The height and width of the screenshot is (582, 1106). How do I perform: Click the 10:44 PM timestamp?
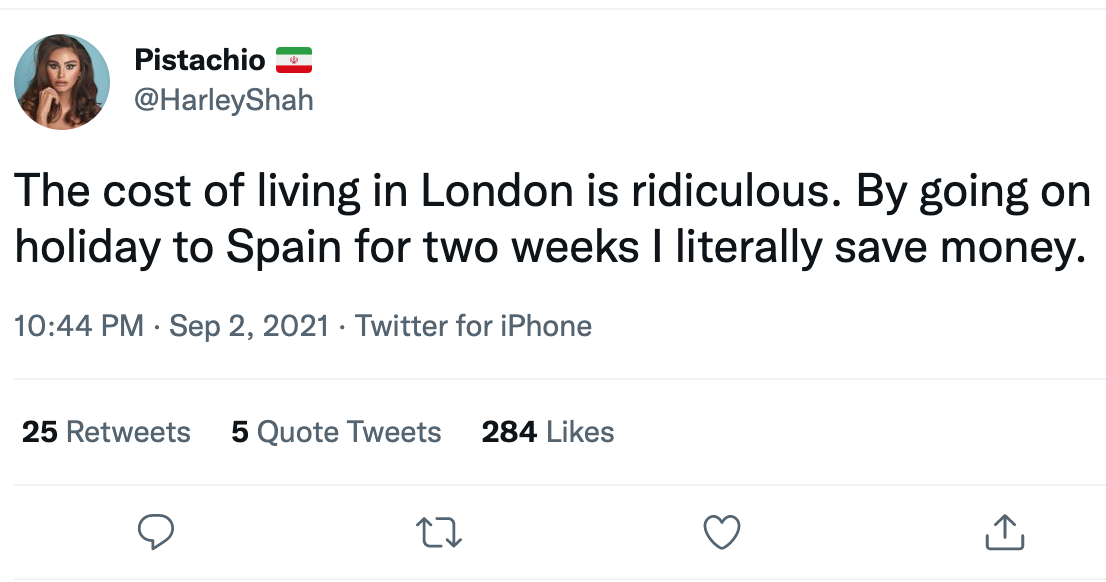[x=80, y=326]
